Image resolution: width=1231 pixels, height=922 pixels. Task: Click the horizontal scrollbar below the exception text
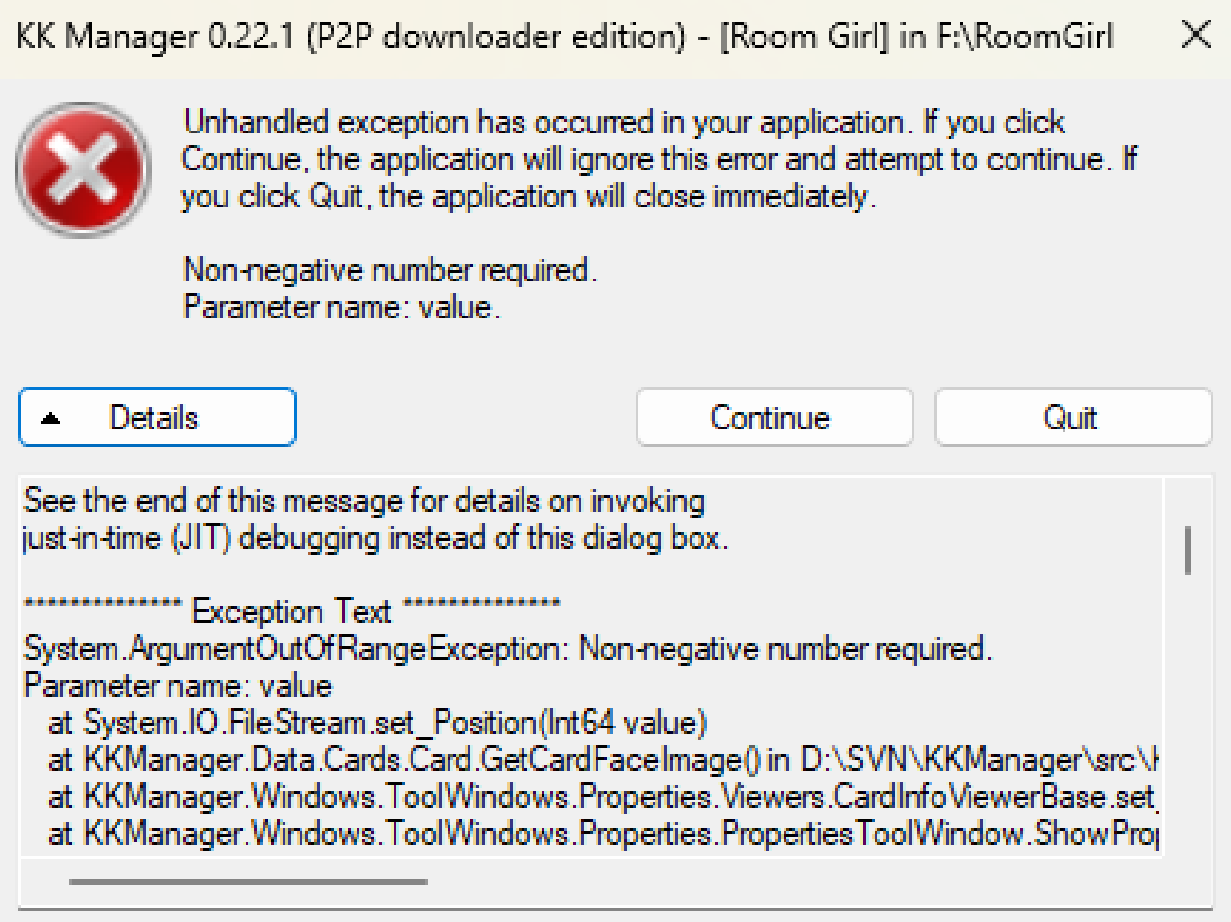point(246,882)
